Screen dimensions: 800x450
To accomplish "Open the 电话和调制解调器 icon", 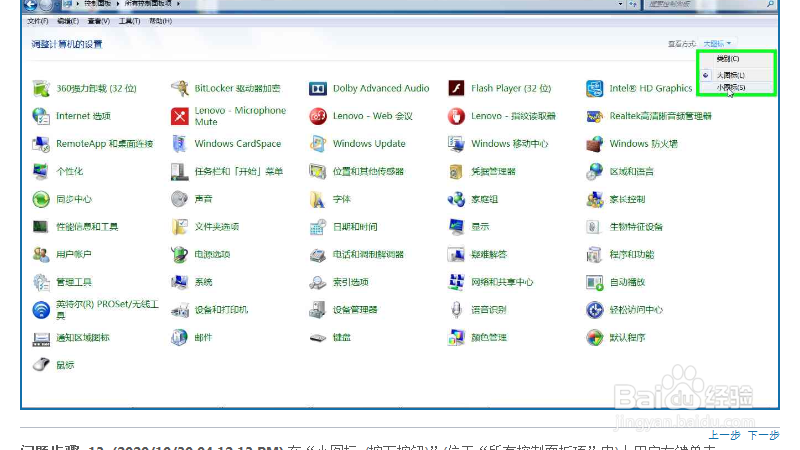I will pos(318,255).
